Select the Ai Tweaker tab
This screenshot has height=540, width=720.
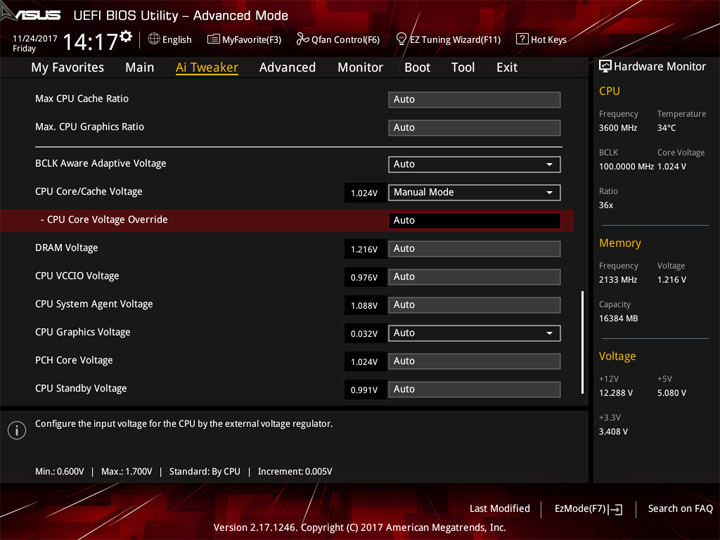(207, 68)
